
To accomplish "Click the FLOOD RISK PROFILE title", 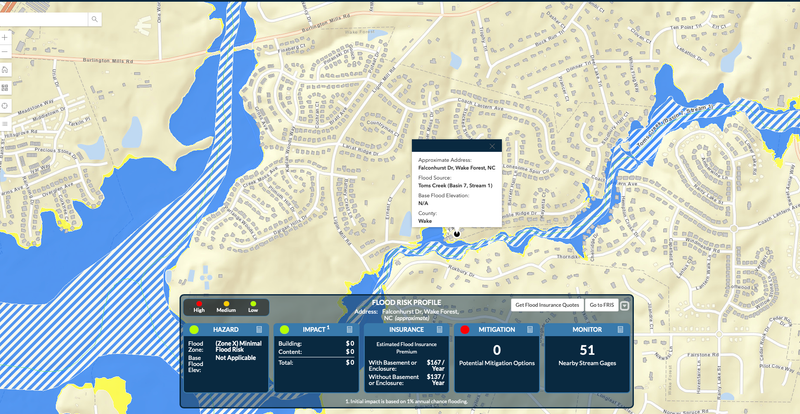I will pos(407,303).
